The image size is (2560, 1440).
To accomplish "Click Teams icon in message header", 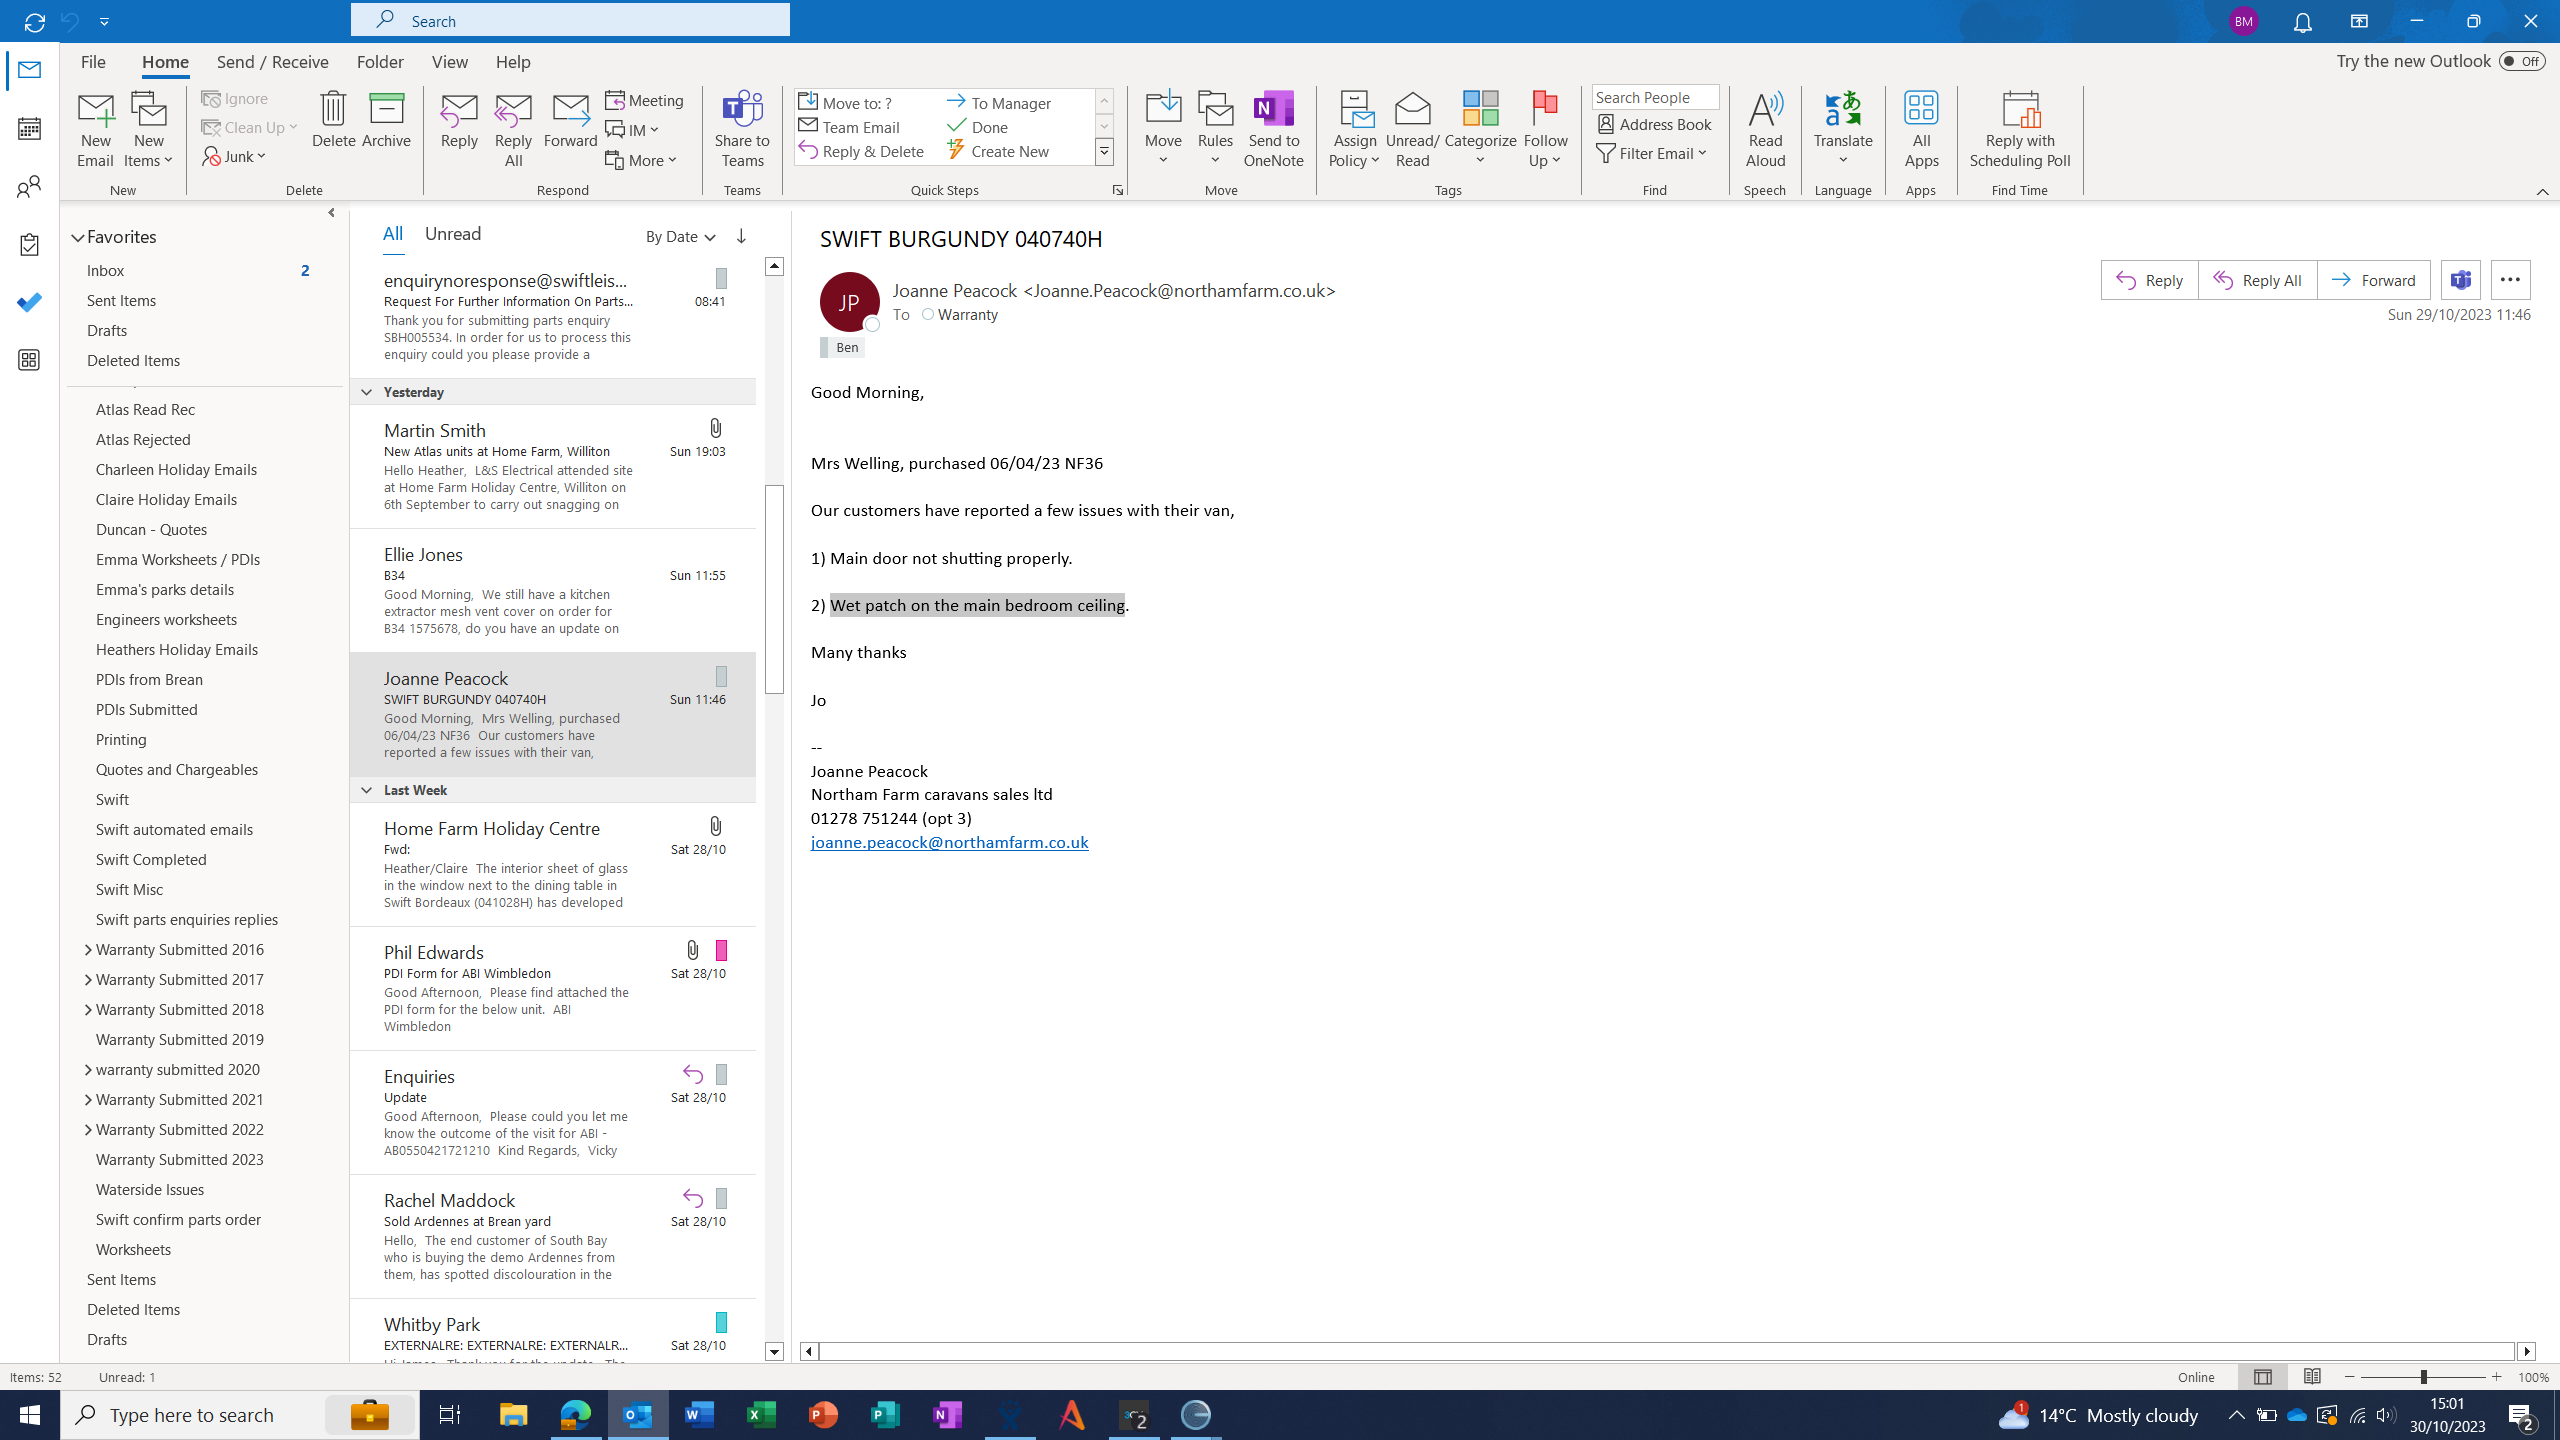I will pyautogui.click(x=2461, y=280).
